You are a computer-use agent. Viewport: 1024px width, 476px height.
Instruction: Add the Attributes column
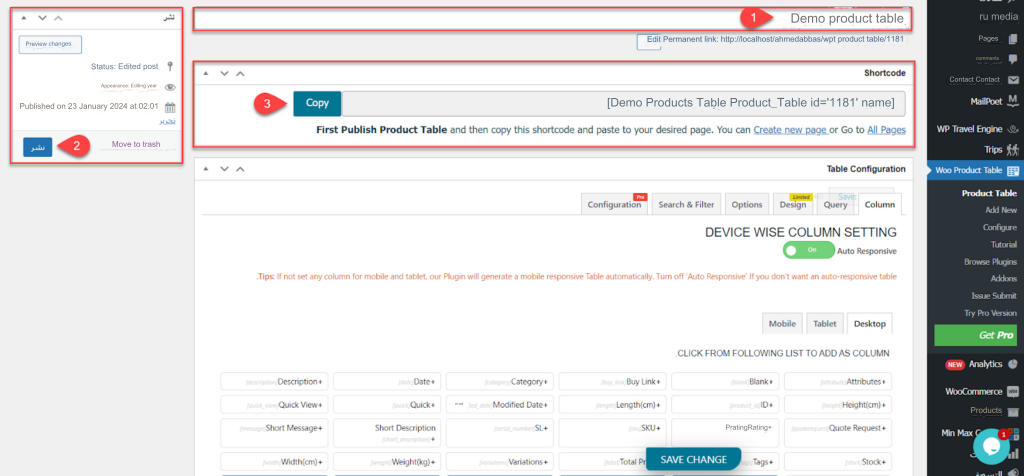pos(838,381)
